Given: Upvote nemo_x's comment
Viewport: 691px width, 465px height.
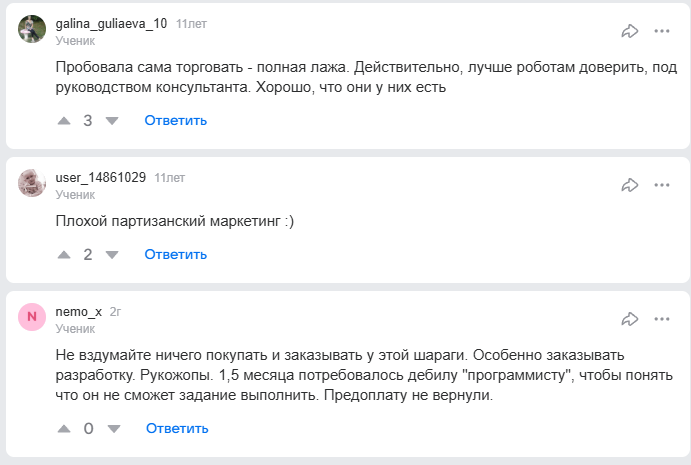Looking at the screenshot, I should 64,428.
